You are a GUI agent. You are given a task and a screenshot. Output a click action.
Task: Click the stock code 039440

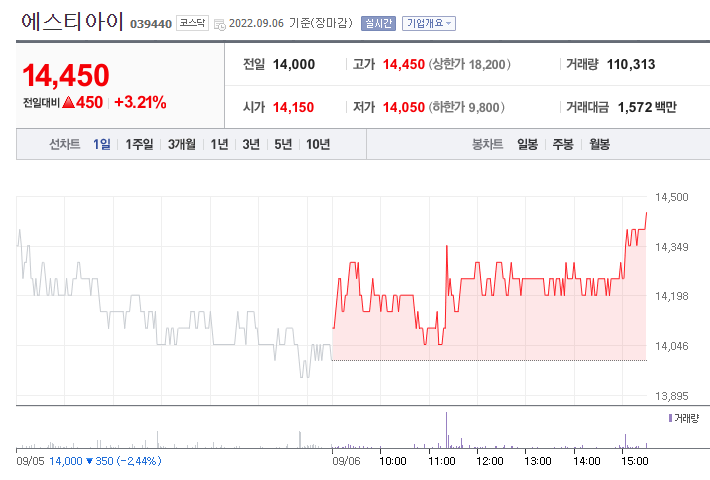(x=151, y=24)
